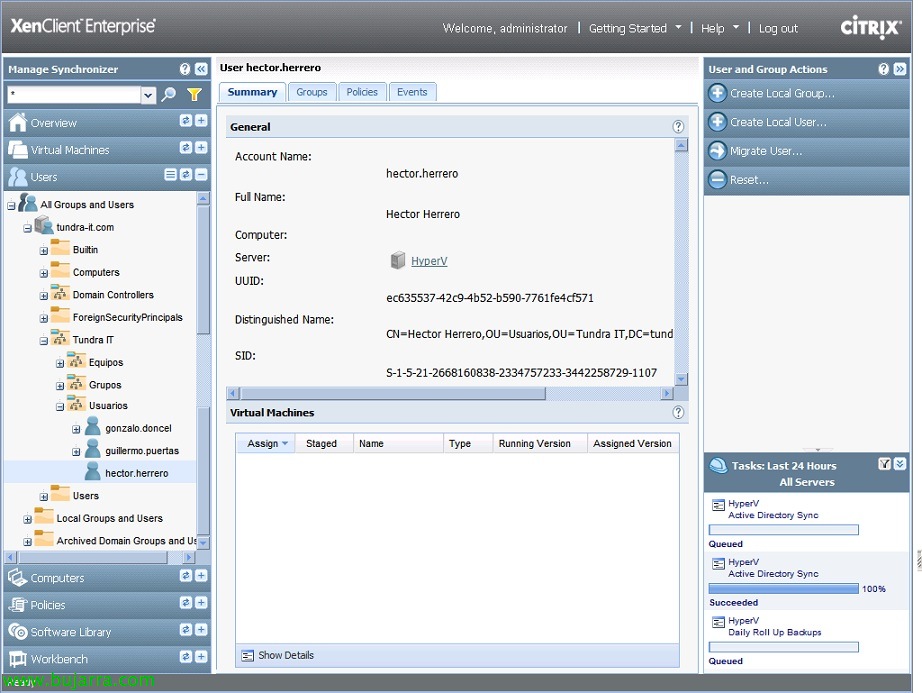Expand the Computers section
Screen dimensions: 922x693
201,575
